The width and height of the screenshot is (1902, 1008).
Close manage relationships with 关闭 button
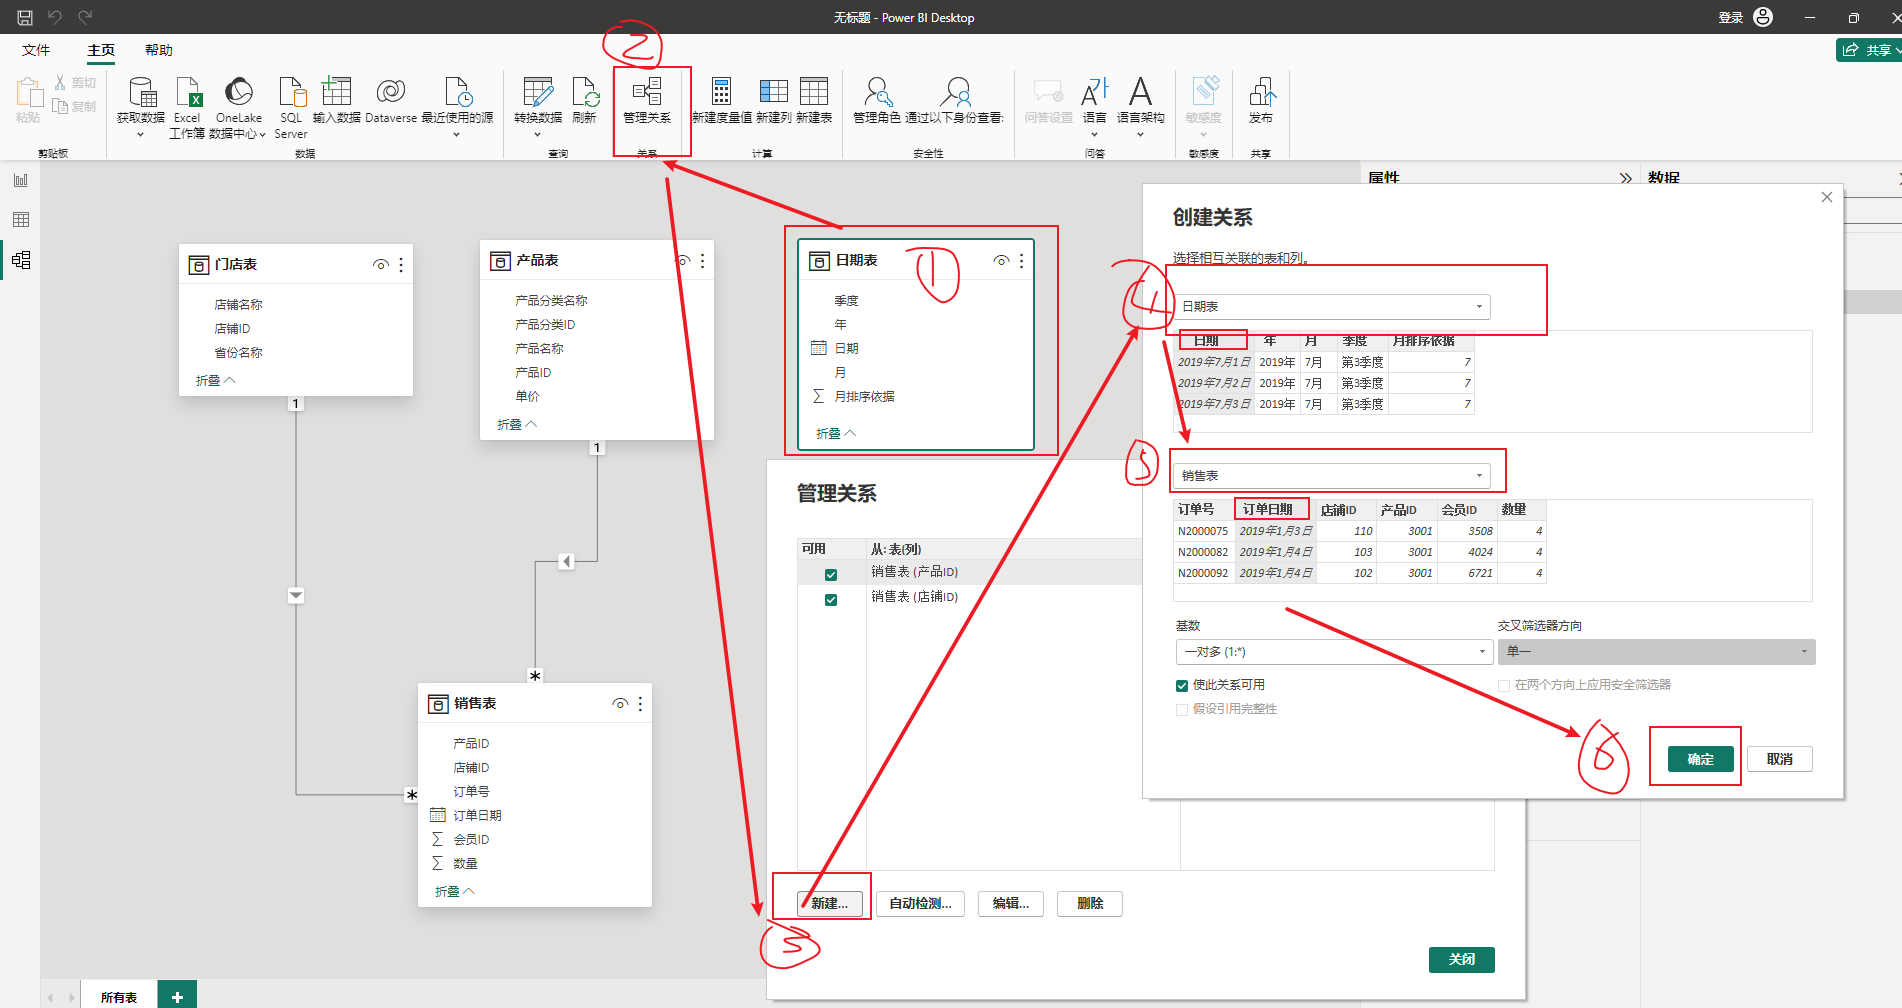[x=1462, y=960]
